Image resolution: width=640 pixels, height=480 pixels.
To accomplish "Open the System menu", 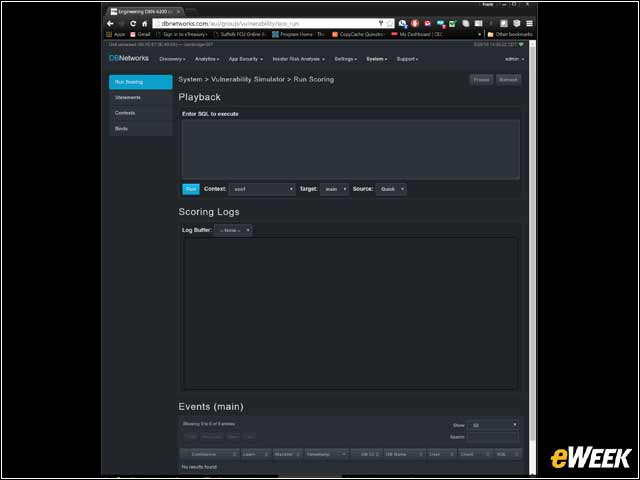I will tap(377, 59).
